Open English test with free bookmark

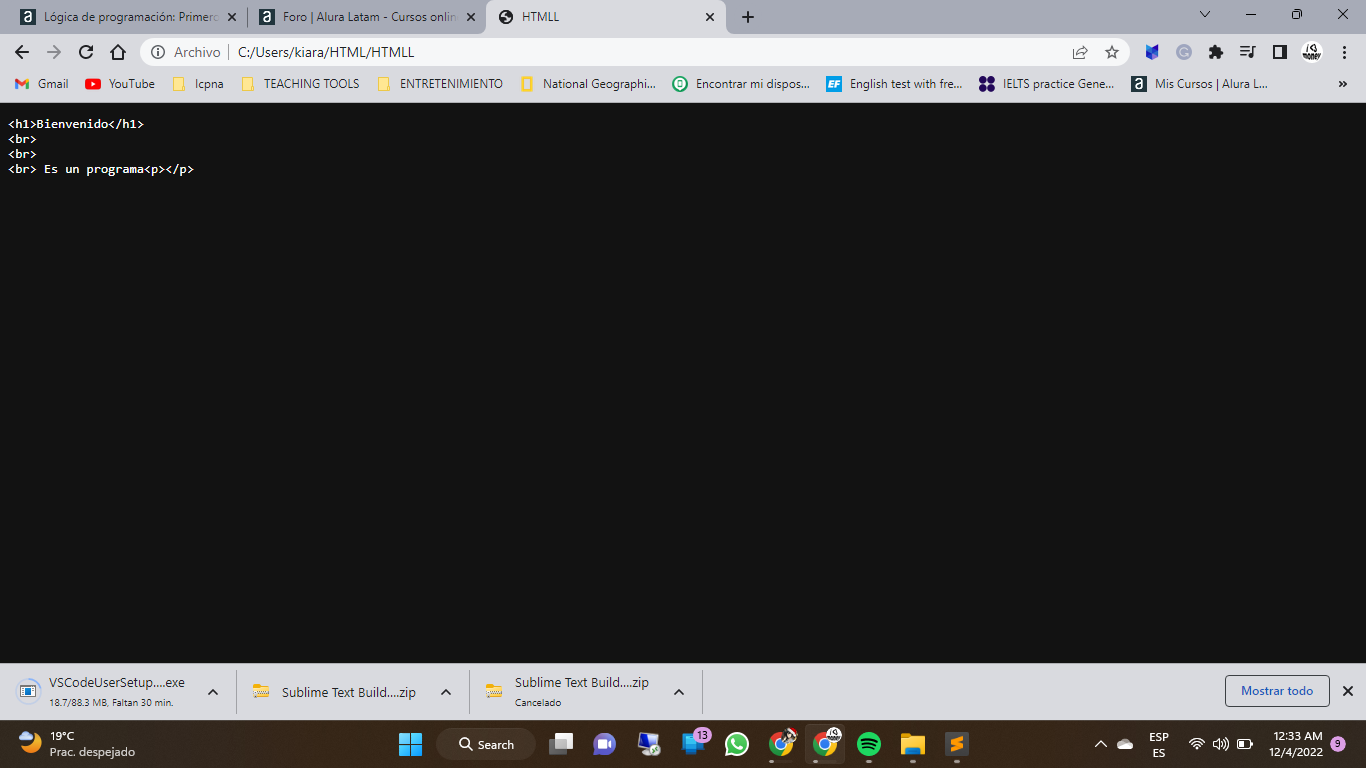click(895, 84)
